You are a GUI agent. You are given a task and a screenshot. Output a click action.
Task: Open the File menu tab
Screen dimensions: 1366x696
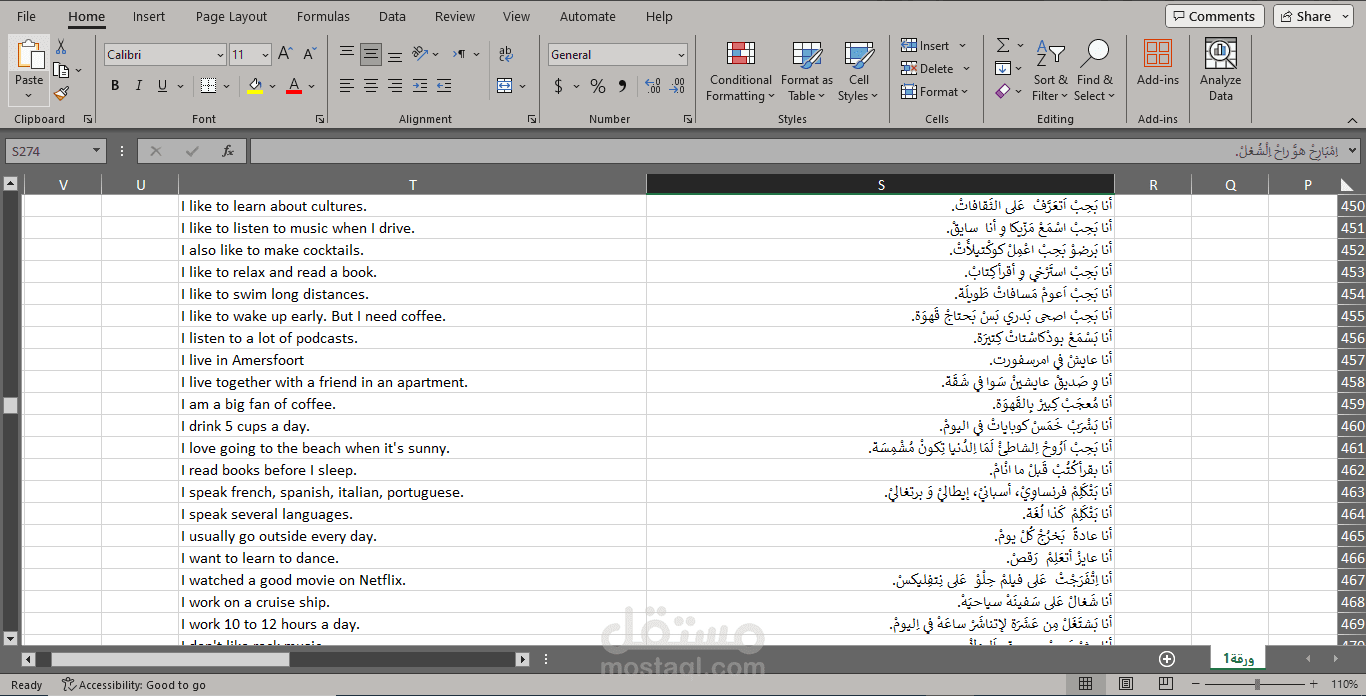pos(27,16)
